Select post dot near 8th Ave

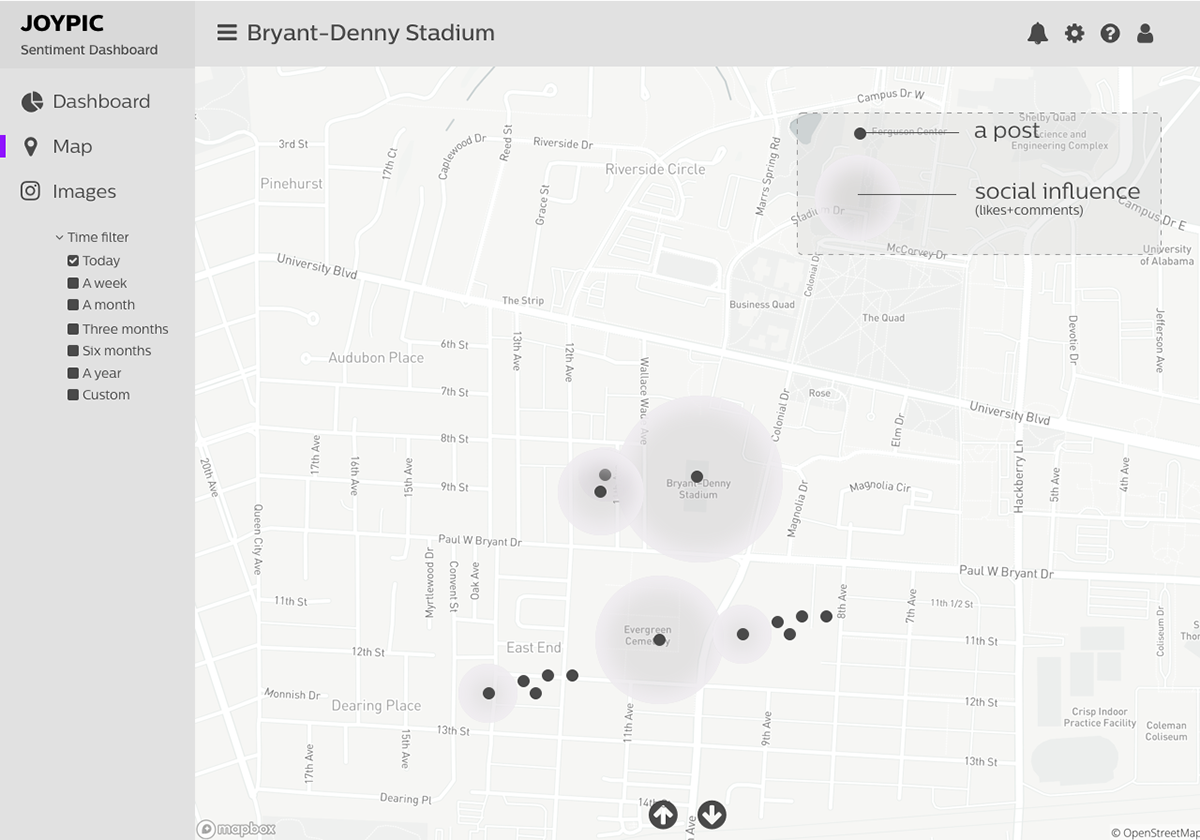click(826, 616)
